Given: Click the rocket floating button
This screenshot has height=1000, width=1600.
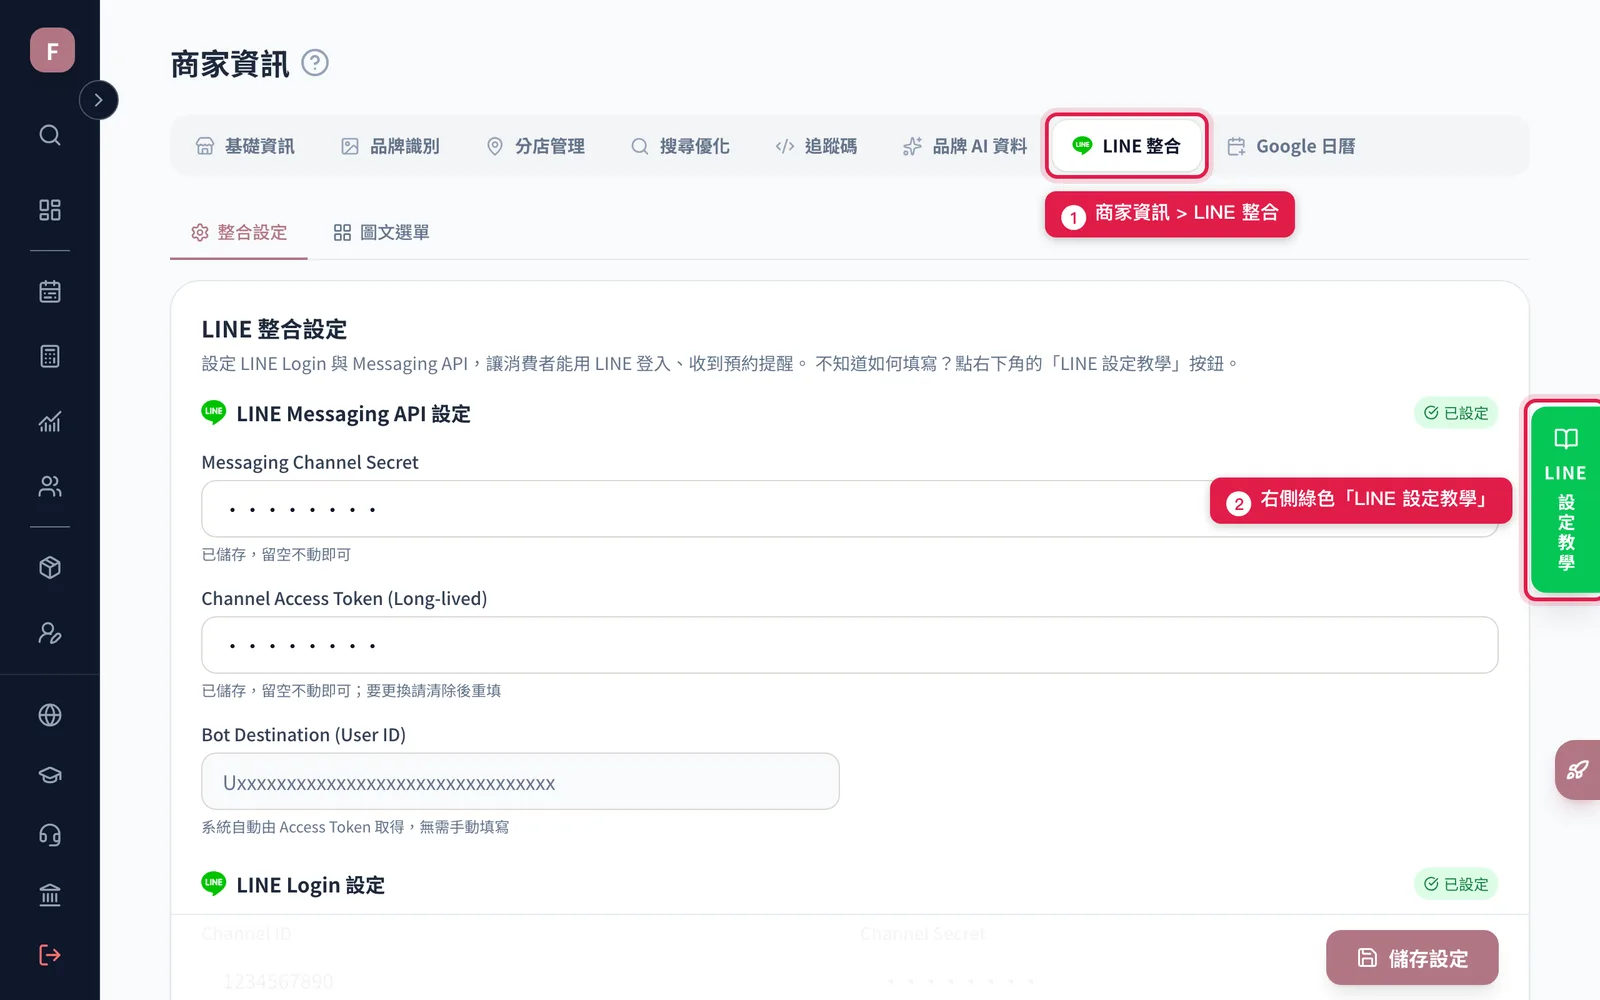Looking at the screenshot, I should point(1578,770).
